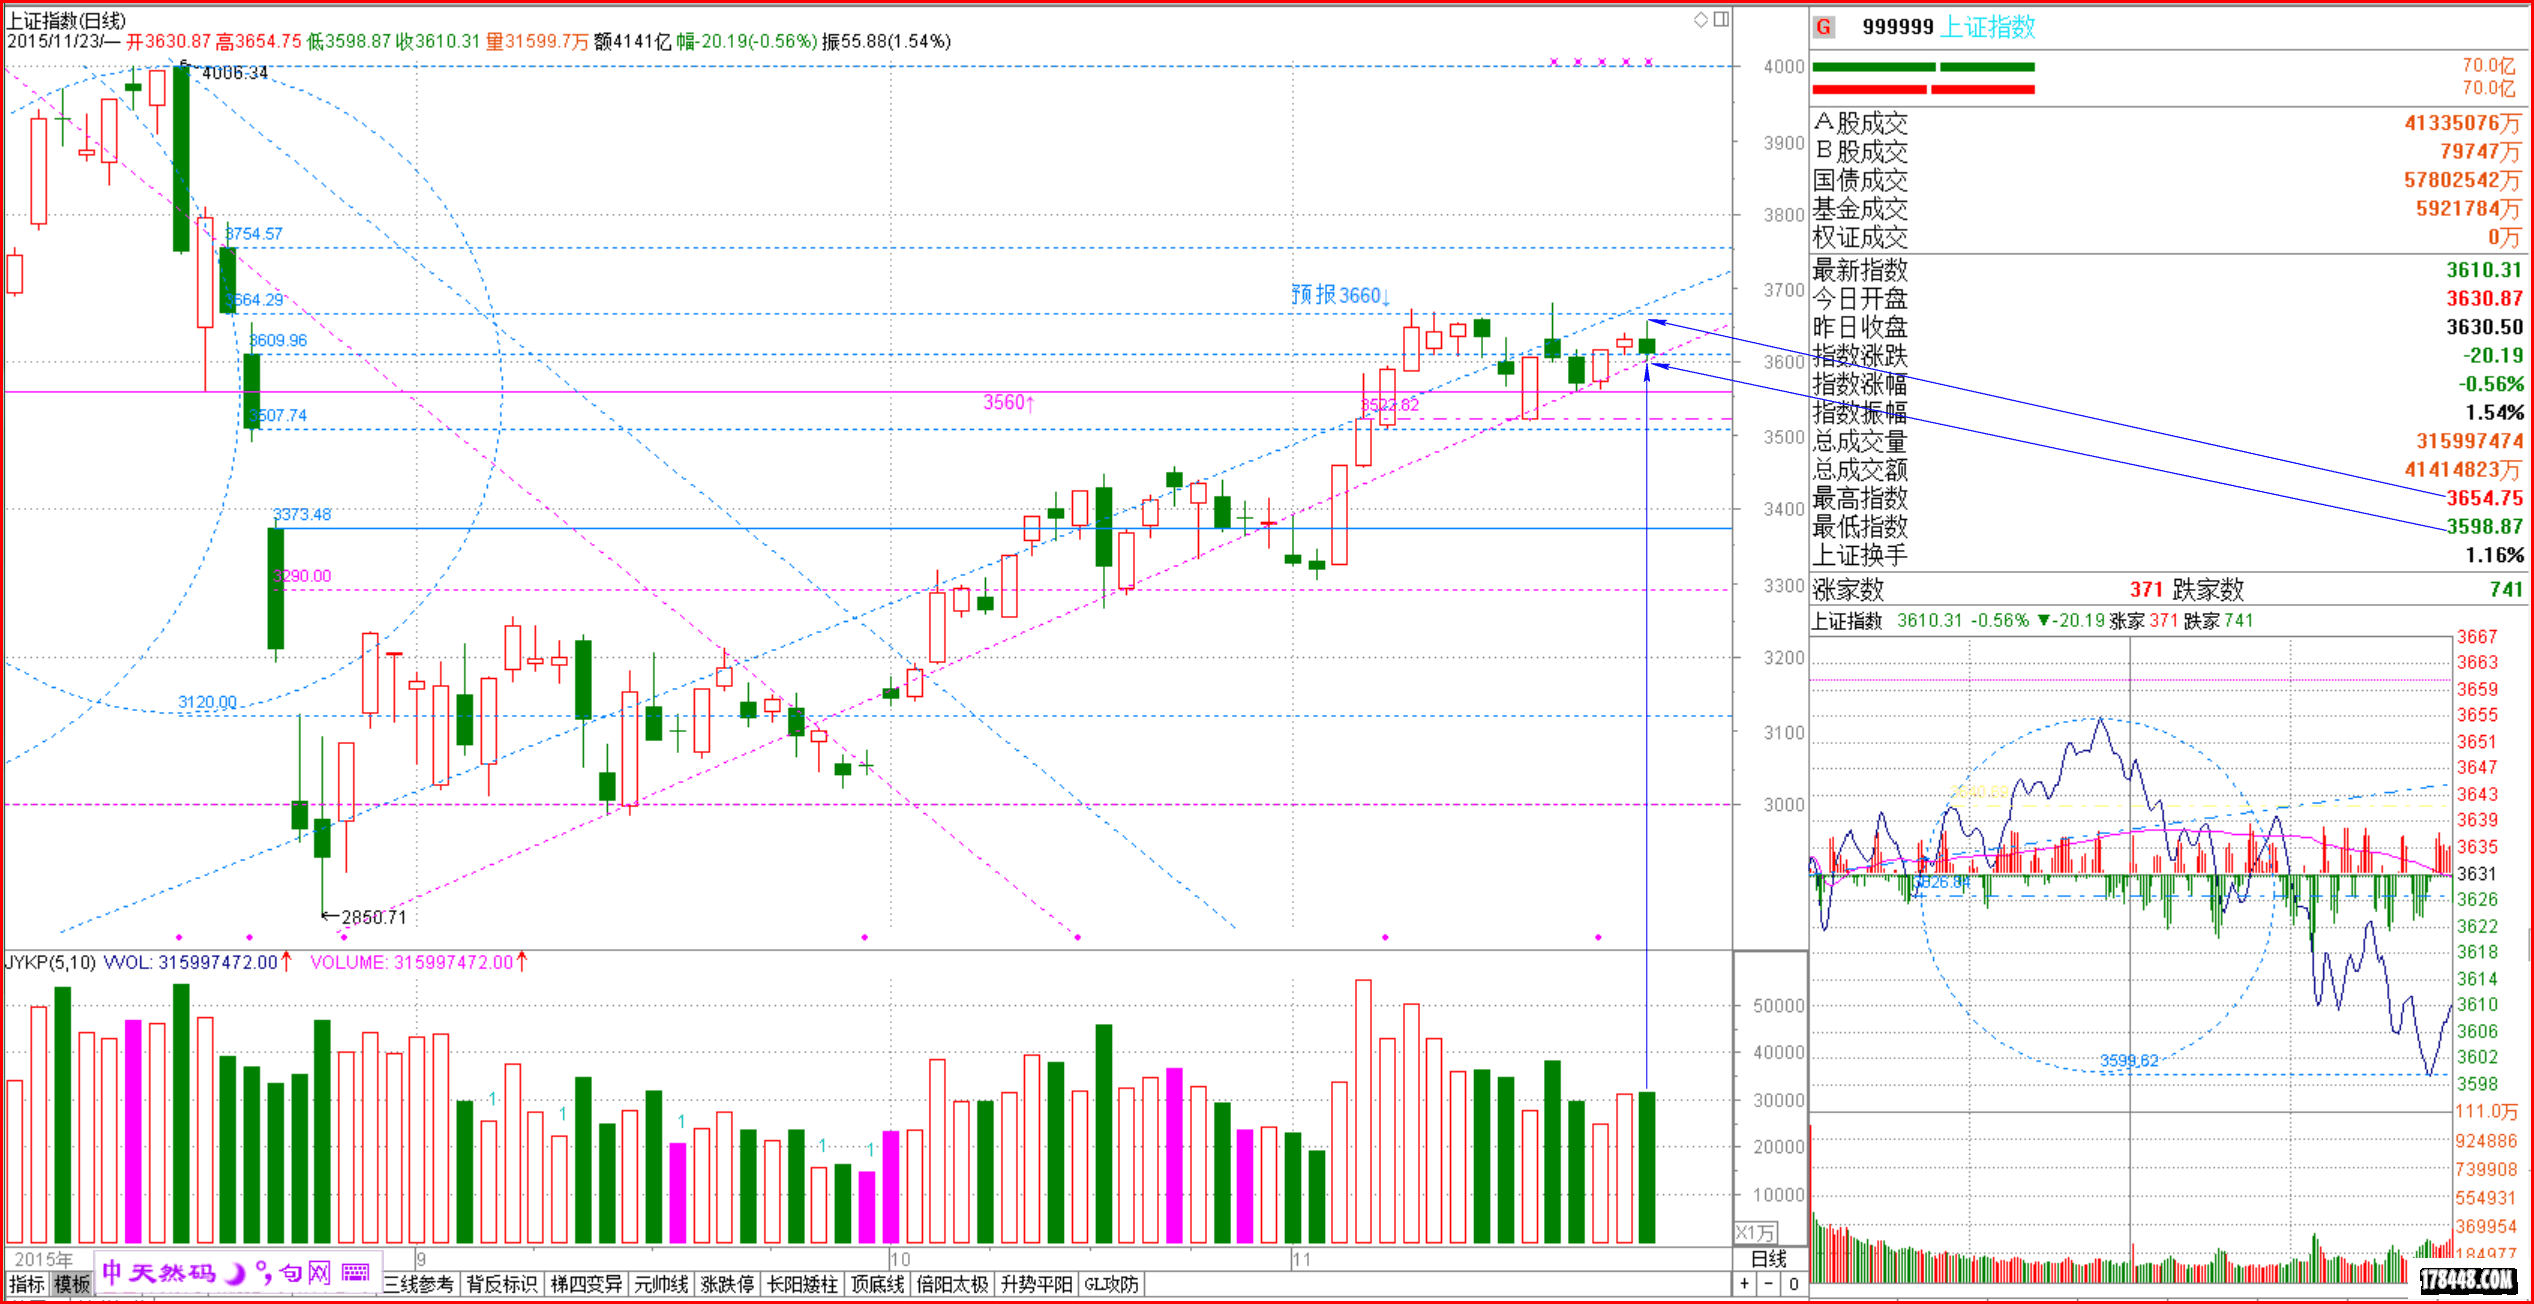Select the 元帅线 indicator tab
2534x1304 pixels.
coord(661,1284)
